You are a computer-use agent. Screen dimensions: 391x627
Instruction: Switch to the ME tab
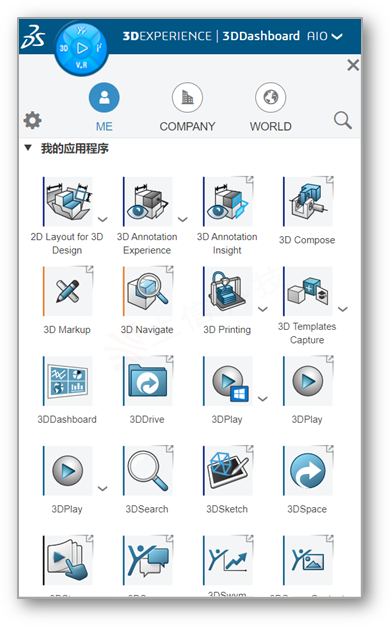click(x=104, y=107)
